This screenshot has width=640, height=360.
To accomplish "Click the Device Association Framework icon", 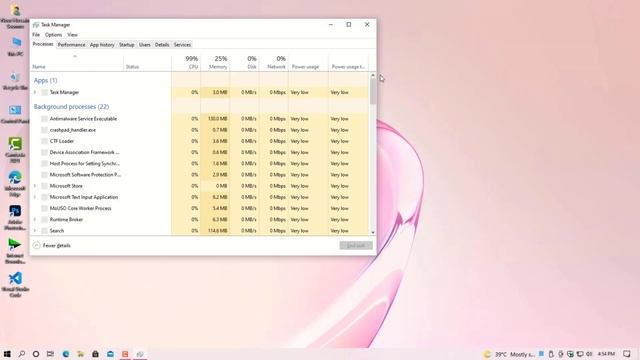I will [x=44, y=152].
